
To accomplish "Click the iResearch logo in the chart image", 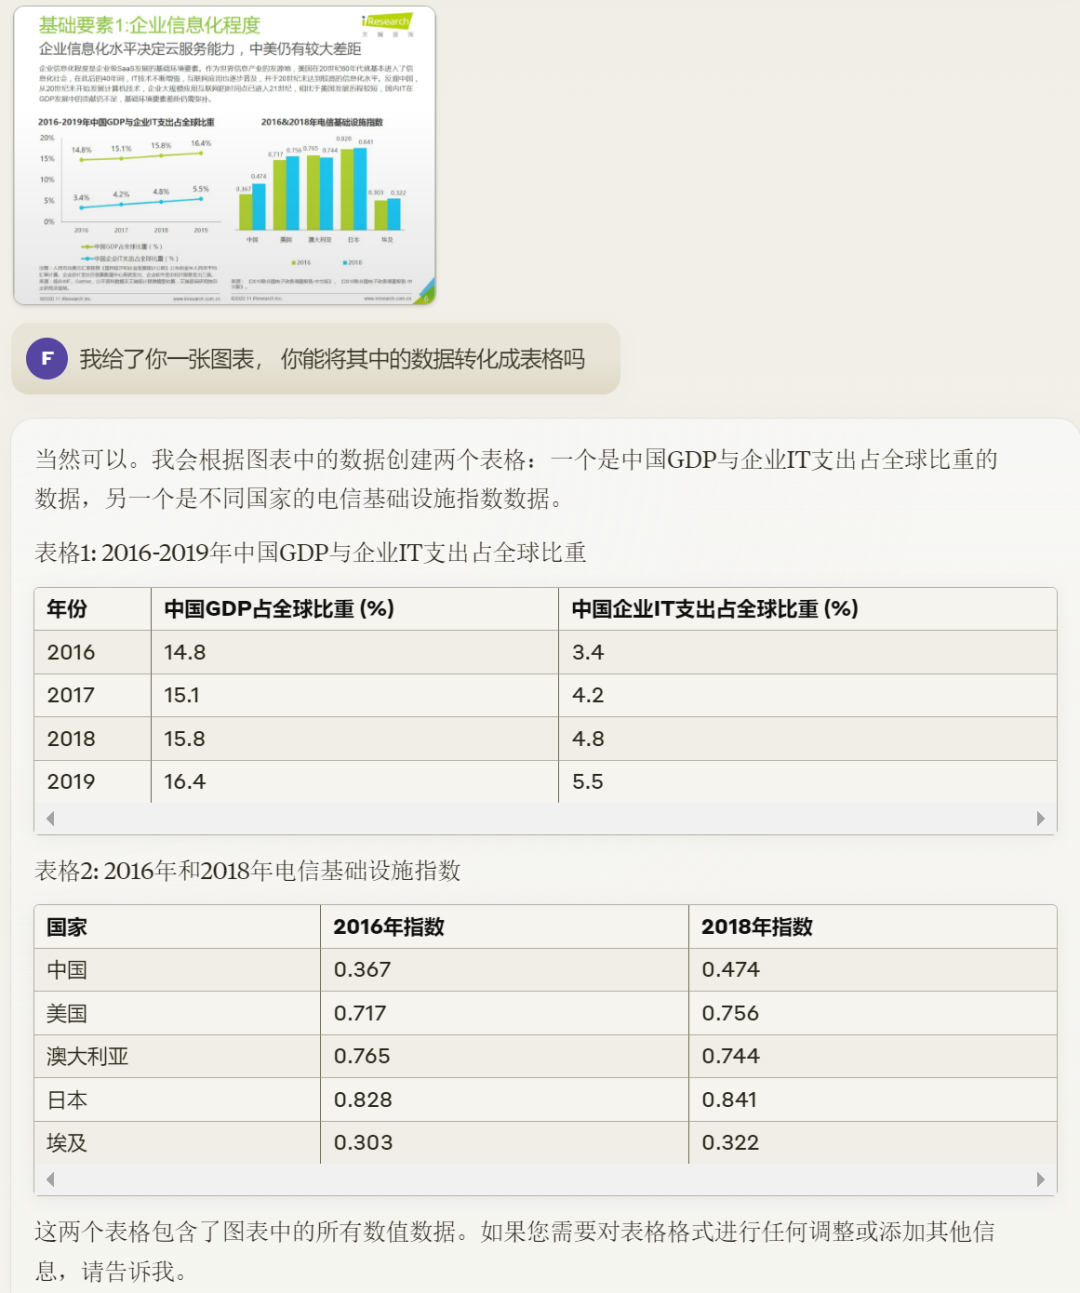I will (x=385, y=20).
